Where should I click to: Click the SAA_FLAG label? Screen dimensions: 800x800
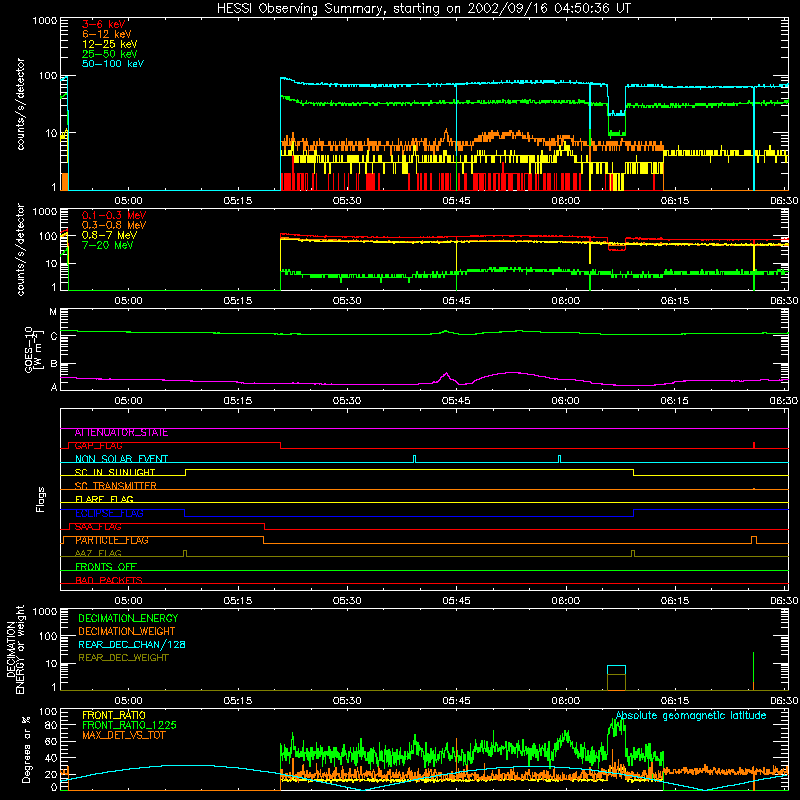pos(98,527)
